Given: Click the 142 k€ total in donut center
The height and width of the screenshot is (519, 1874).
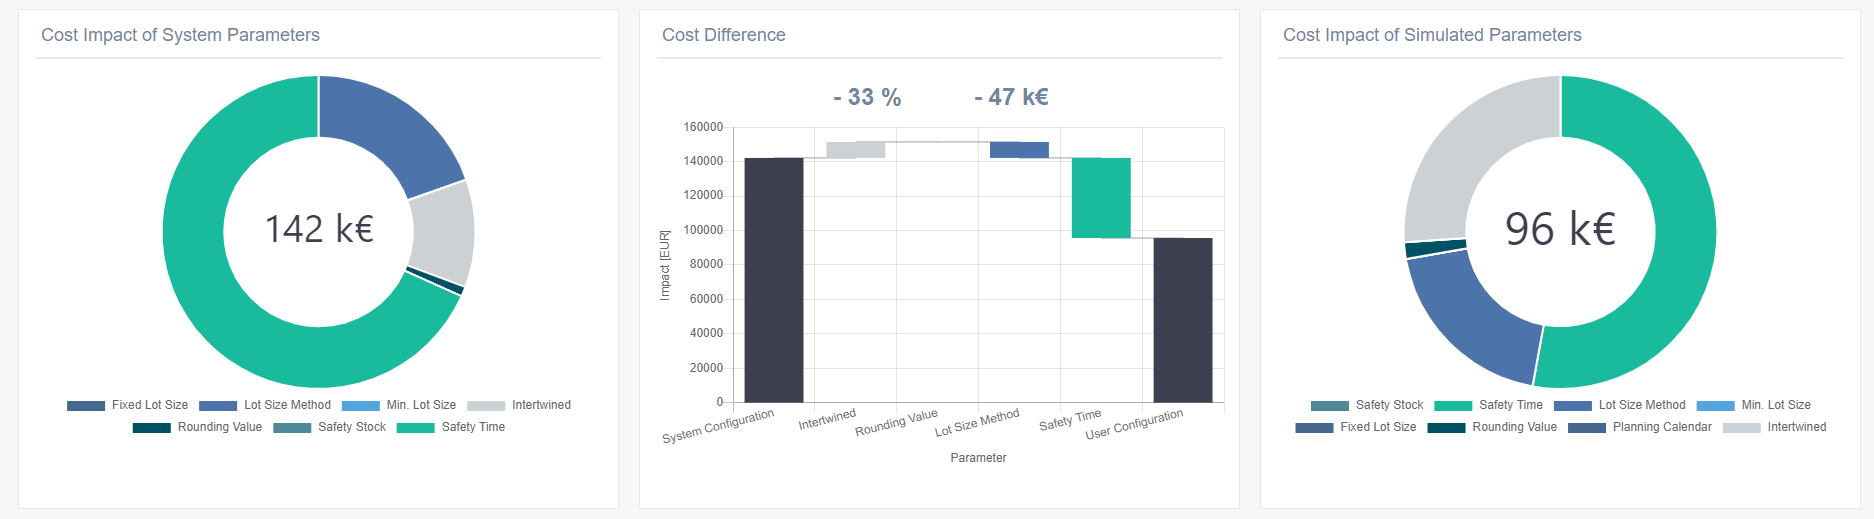Looking at the screenshot, I should point(319,229).
